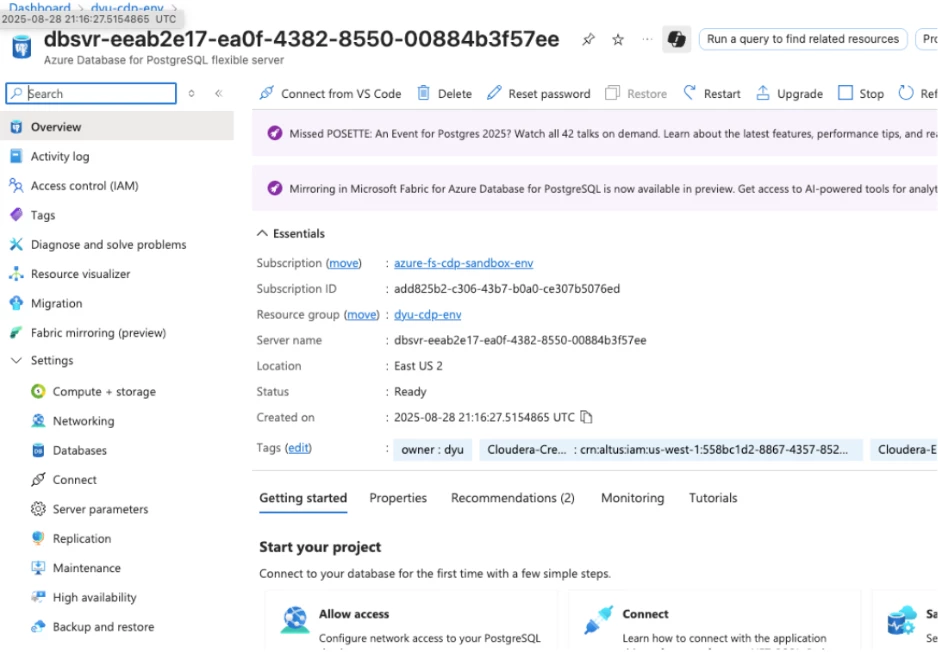The height and width of the screenshot is (669, 938).
Task: Click the Tags icon in sidebar
Action: click(x=16, y=215)
